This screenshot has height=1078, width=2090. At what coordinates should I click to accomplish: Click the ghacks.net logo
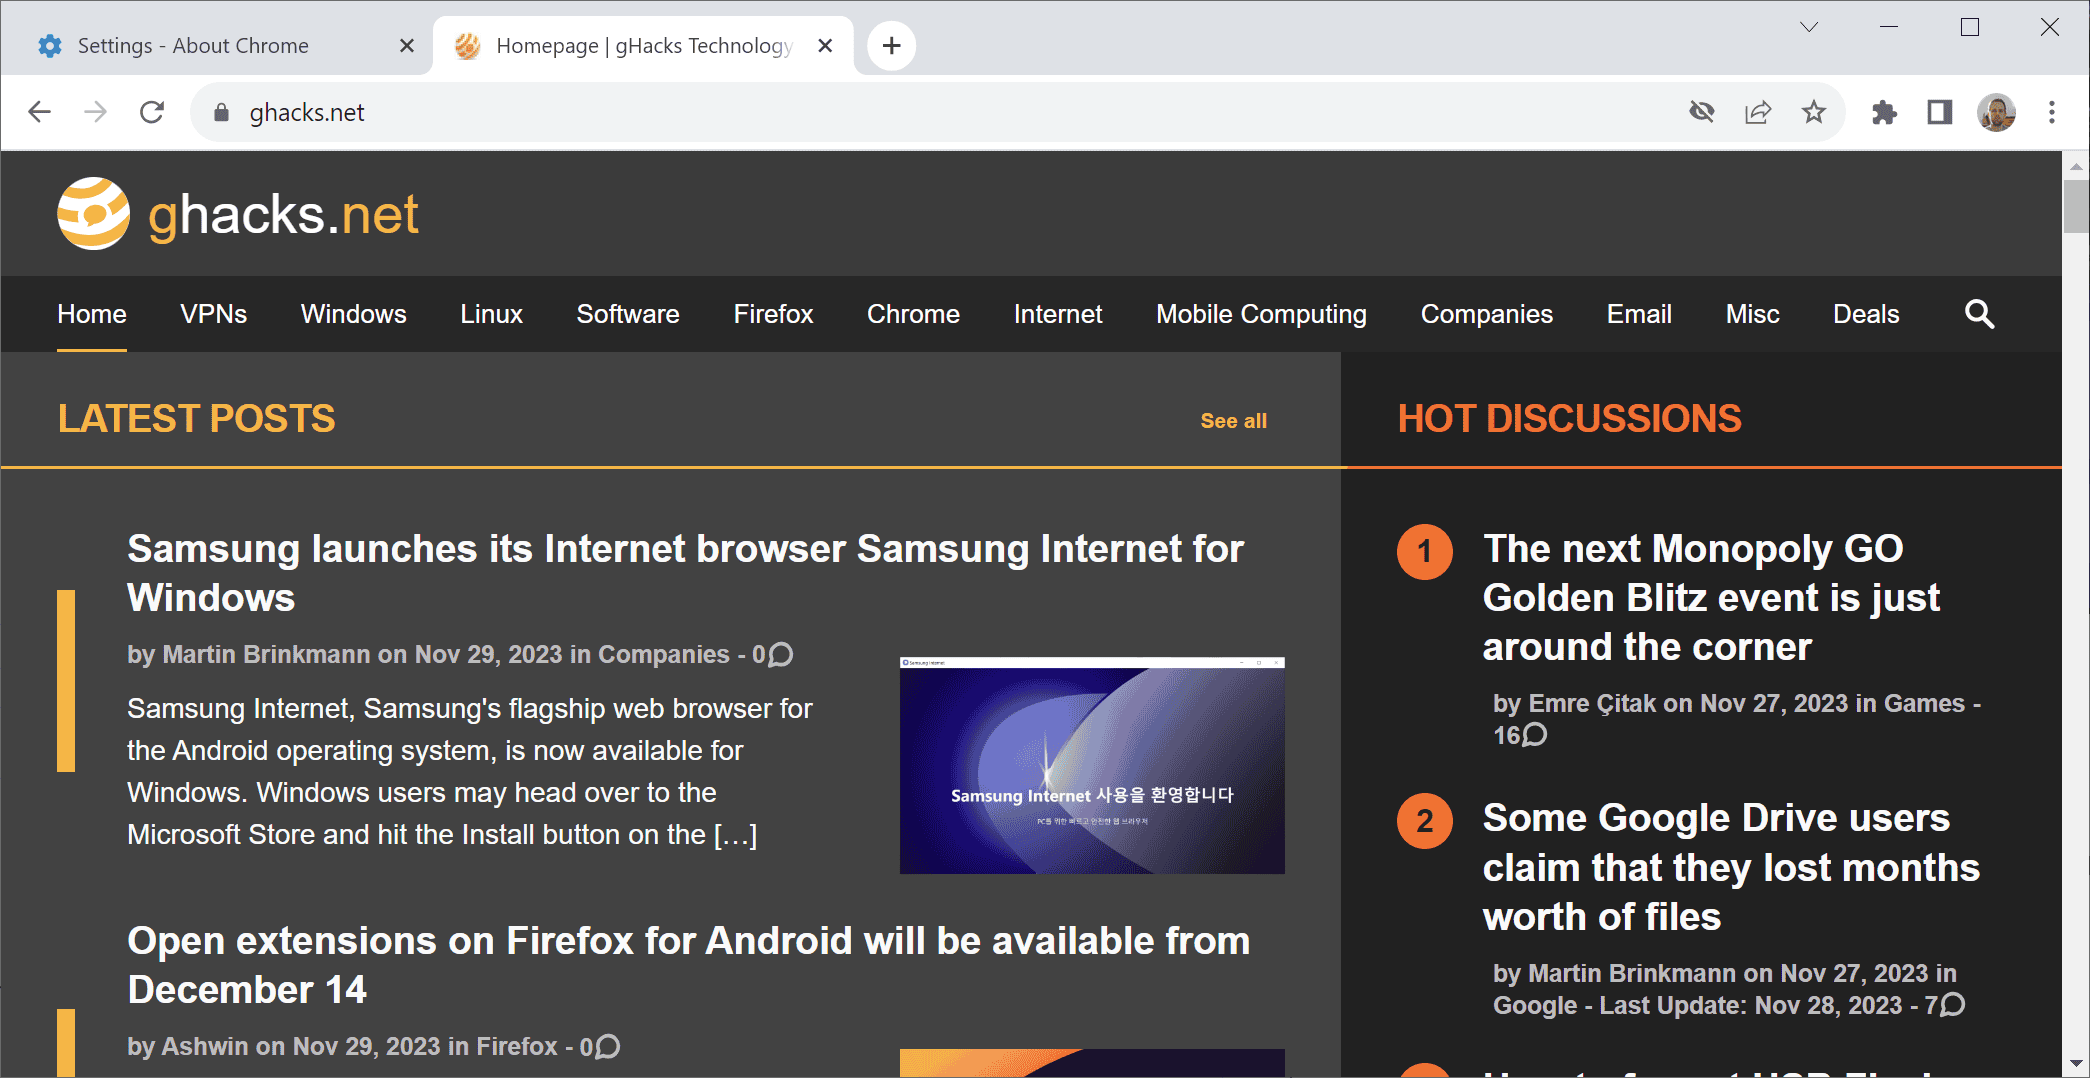(x=238, y=214)
